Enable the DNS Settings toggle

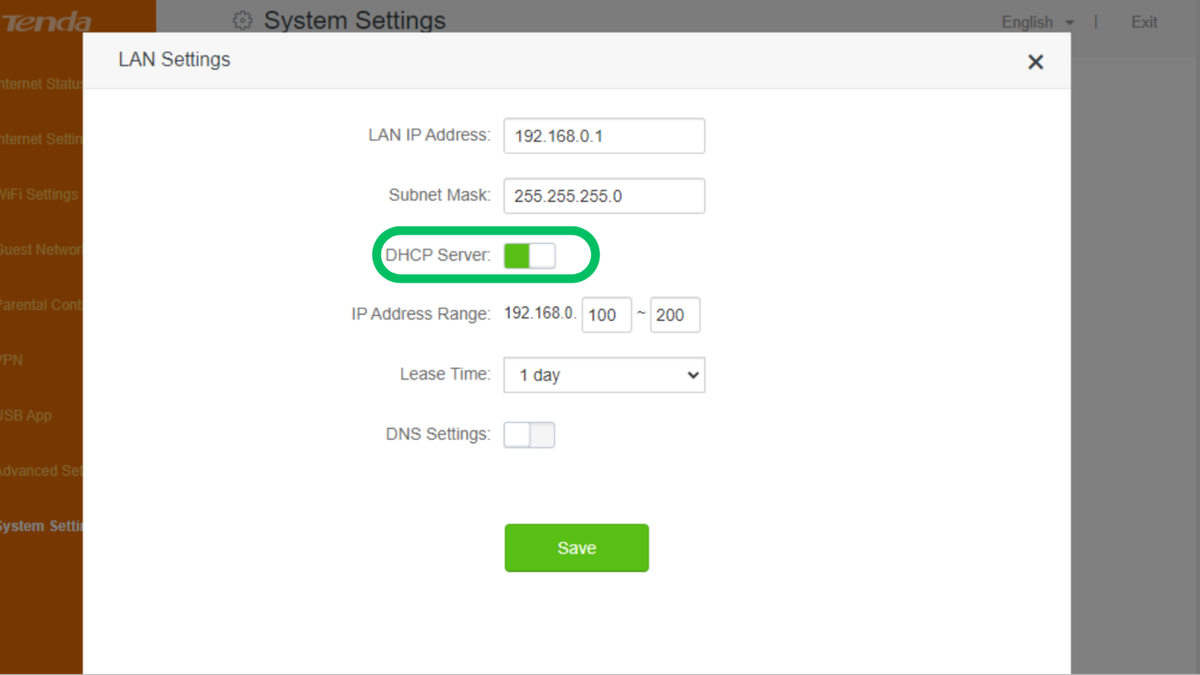click(529, 434)
